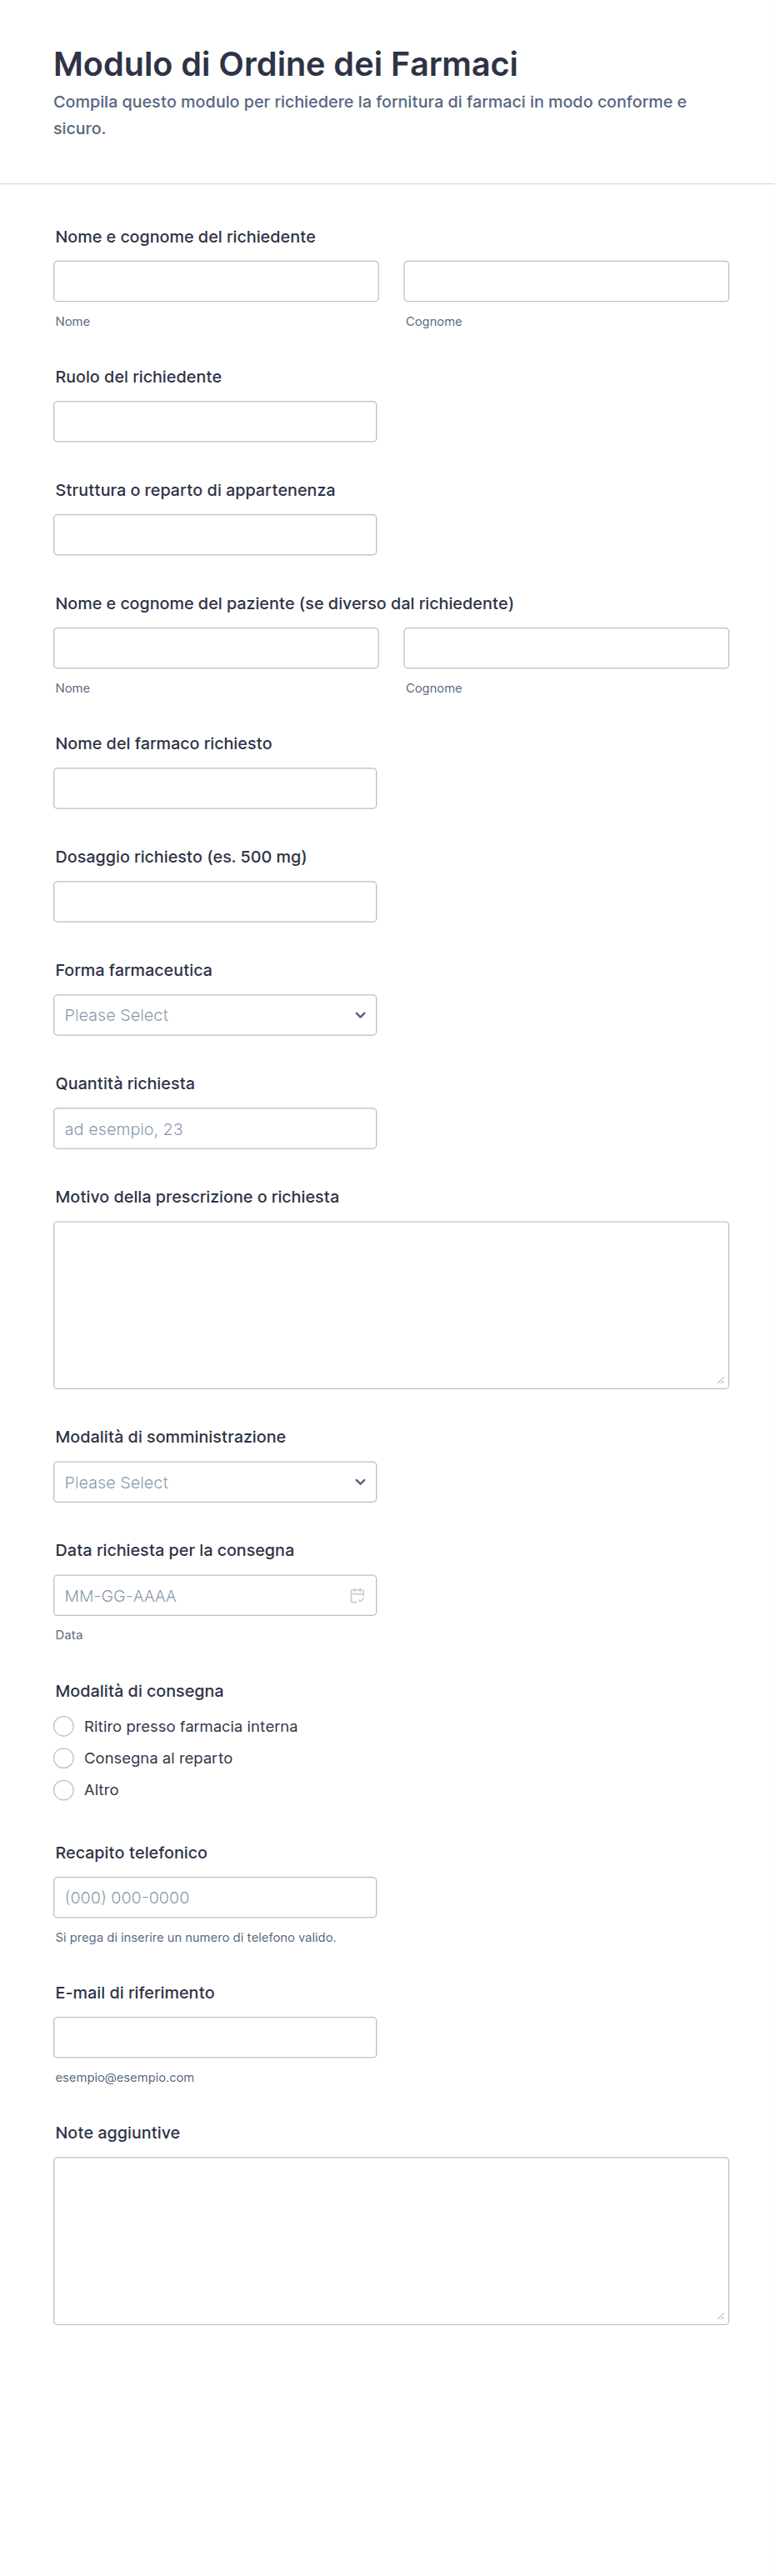The image size is (775, 2576).
Task: Click Struttura o reparto di appartenenza field
Action: pos(214,535)
